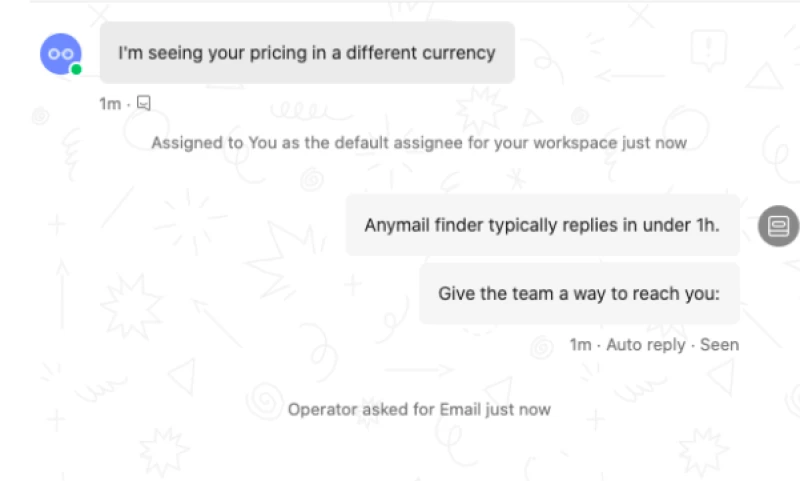Click the 1m timestamp under the customer message
This screenshot has height=481, width=800.
[109, 104]
